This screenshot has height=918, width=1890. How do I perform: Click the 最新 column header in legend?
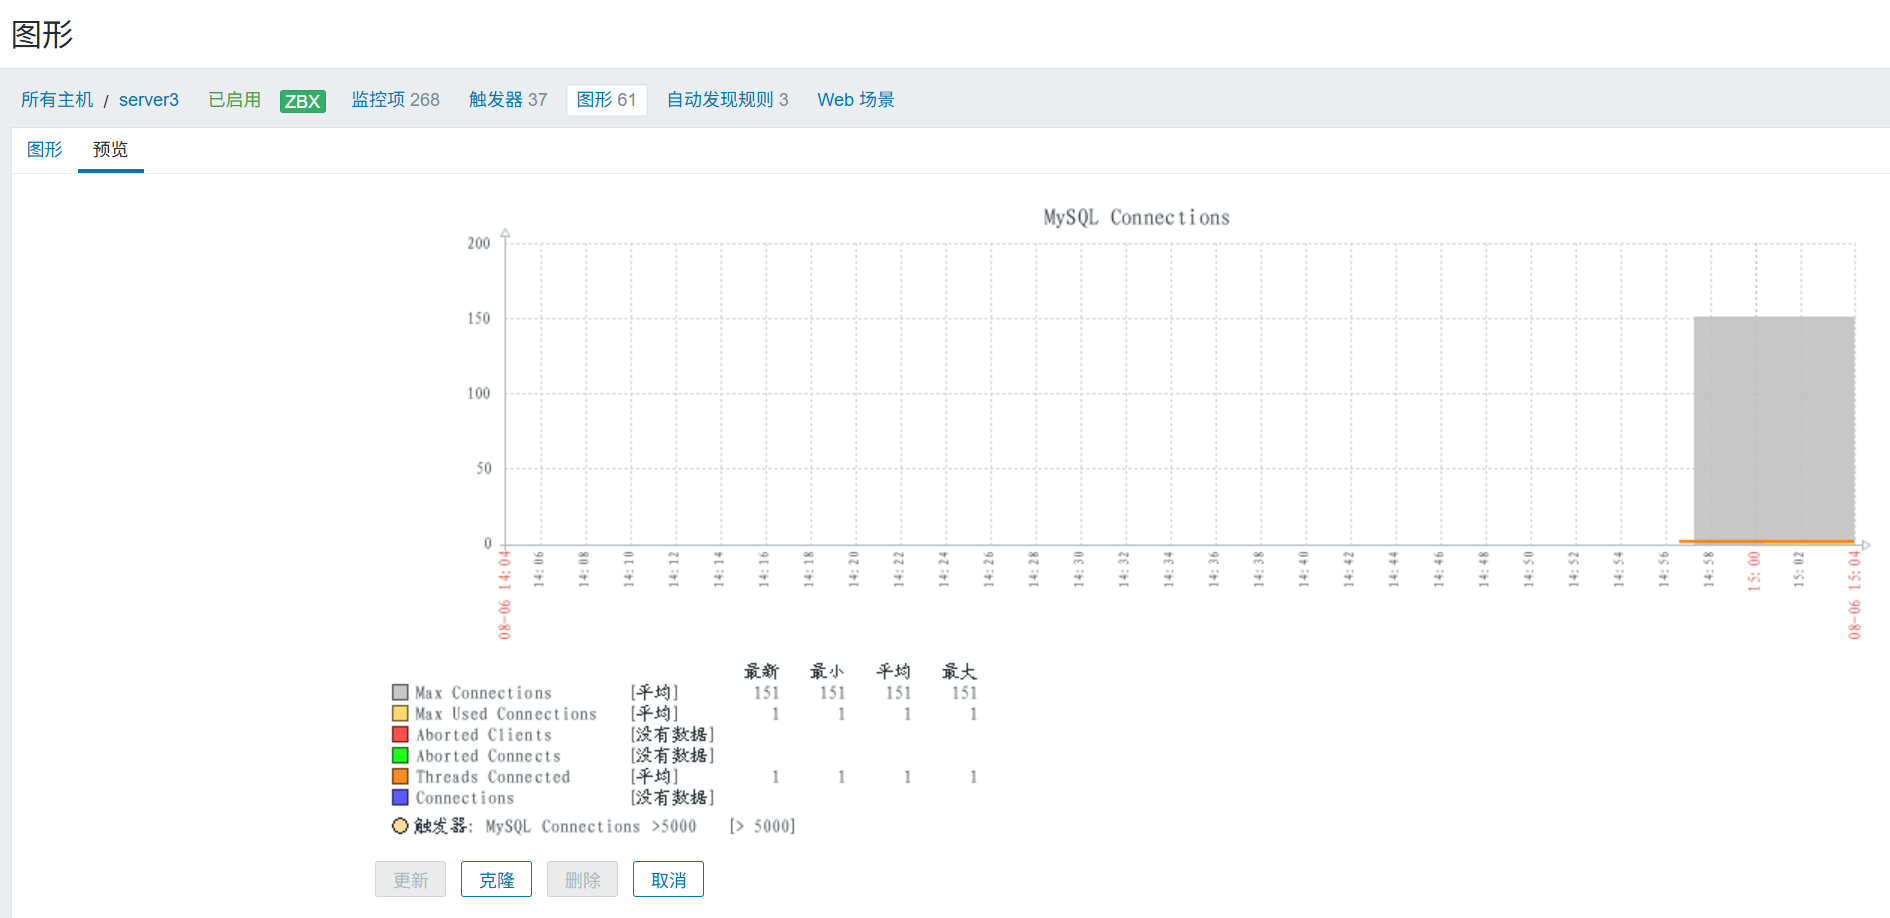[x=761, y=671]
